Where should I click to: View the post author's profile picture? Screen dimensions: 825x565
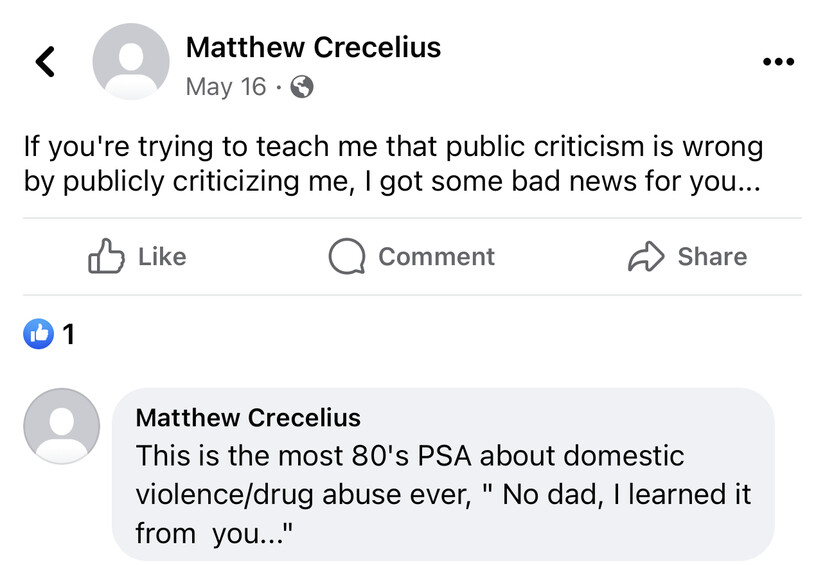130,62
